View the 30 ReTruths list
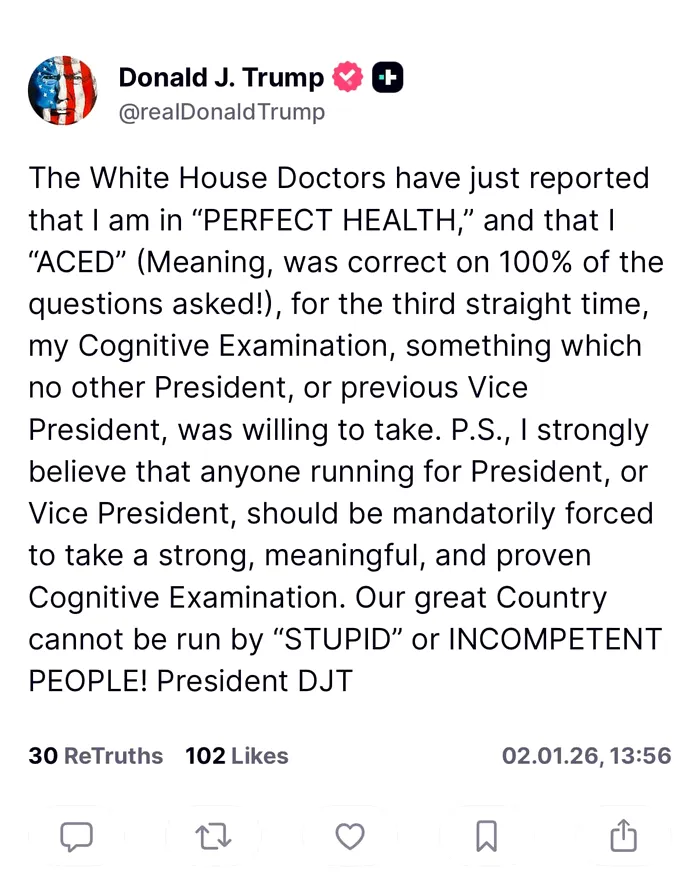Viewport: 700px width, 892px height. pos(96,756)
